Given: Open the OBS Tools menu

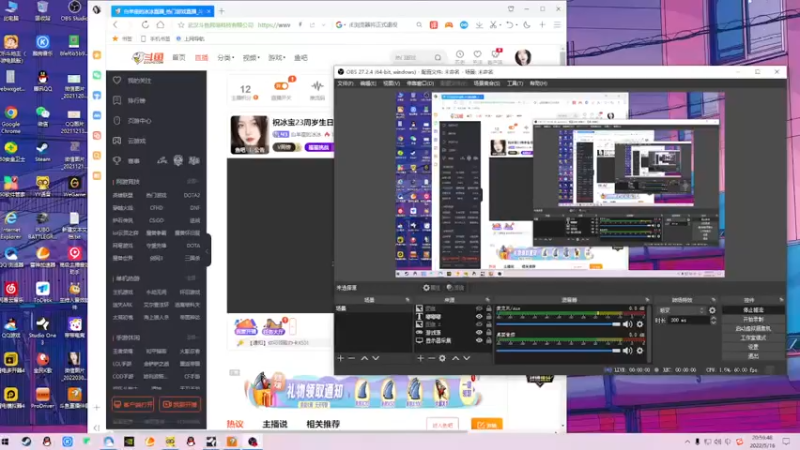Looking at the screenshot, I should (515, 83).
